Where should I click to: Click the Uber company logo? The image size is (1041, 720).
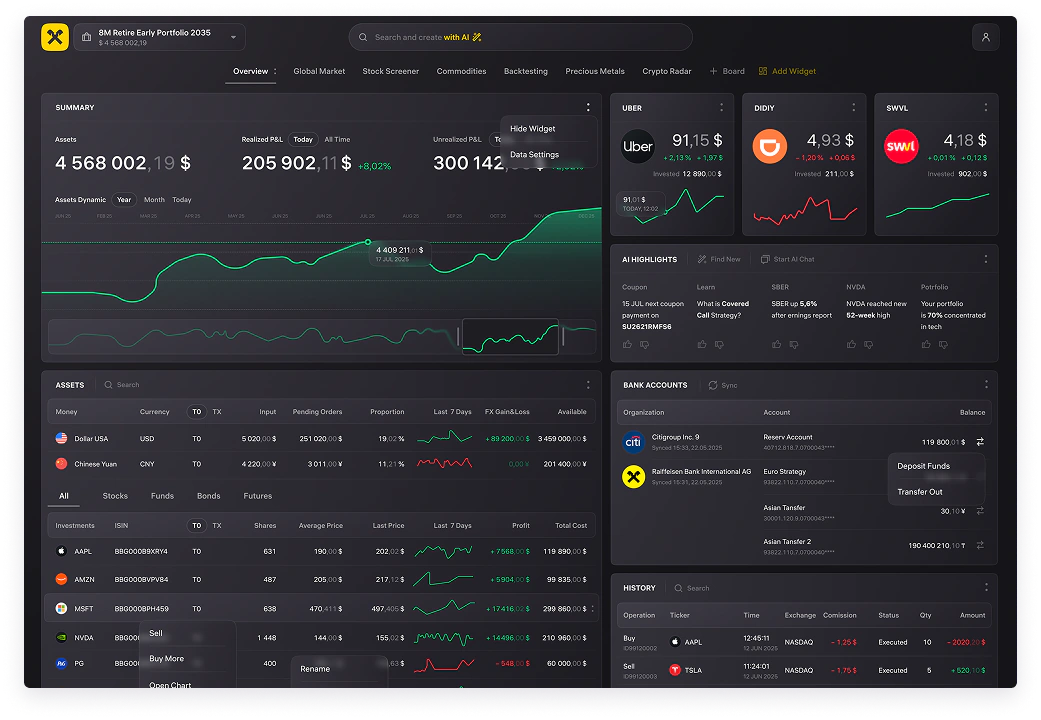(x=638, y=146)
